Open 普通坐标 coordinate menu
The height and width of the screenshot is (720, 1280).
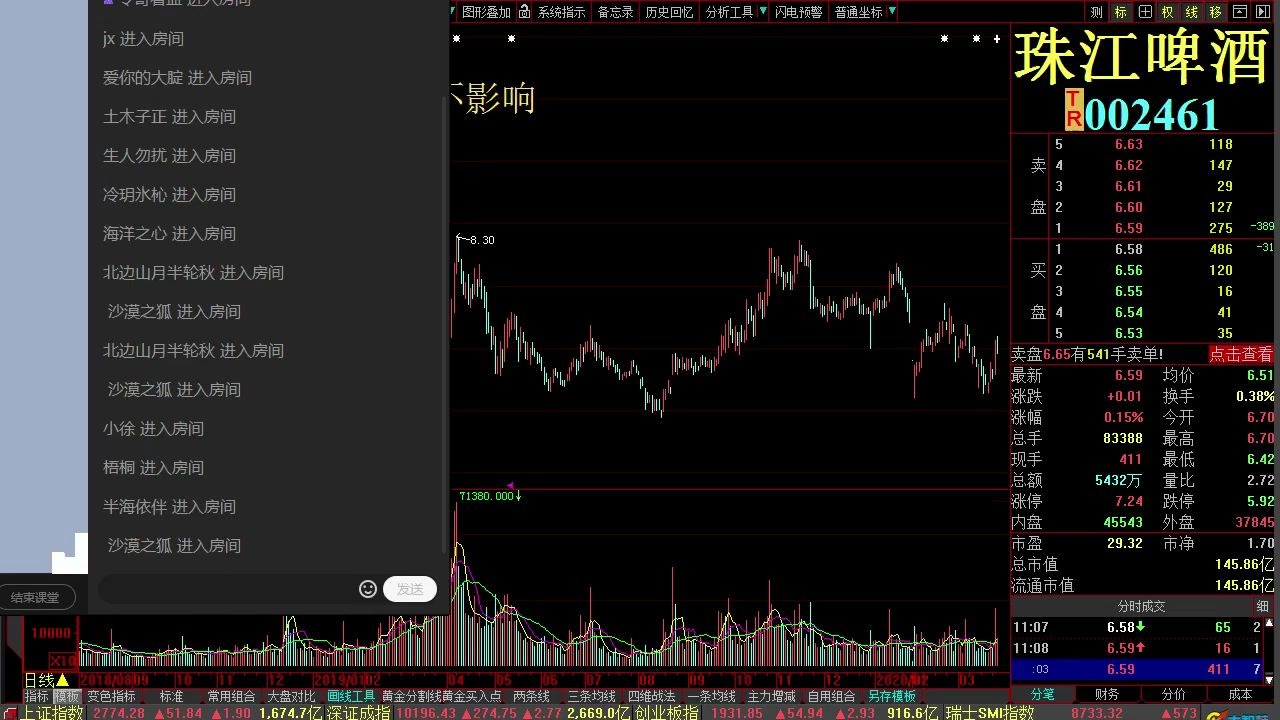click(x=858, y=12)
